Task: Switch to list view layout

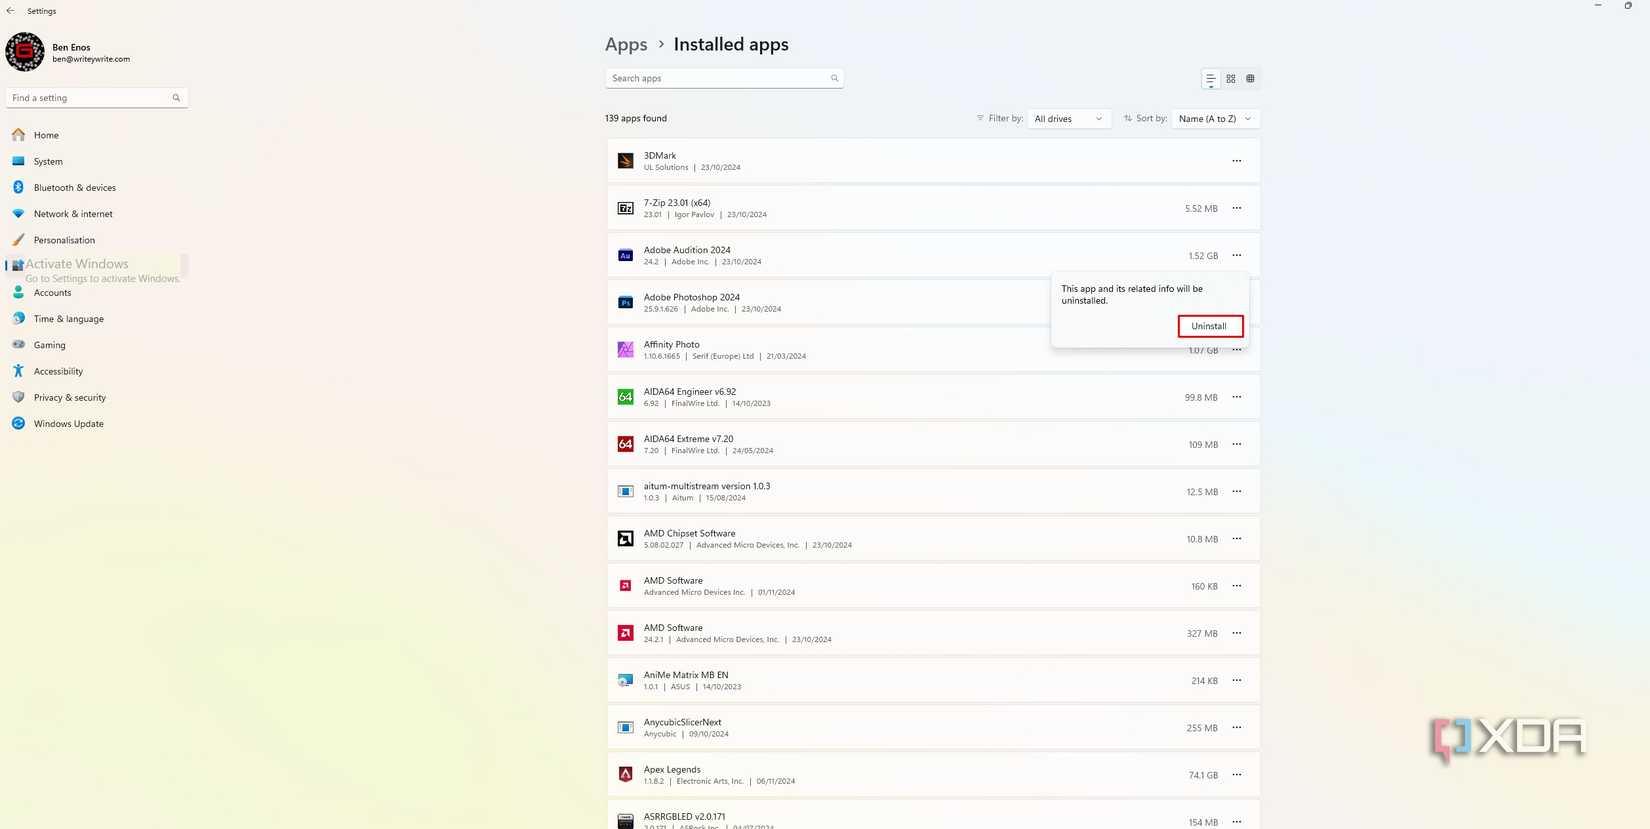Action: [x=1211, y=79]
